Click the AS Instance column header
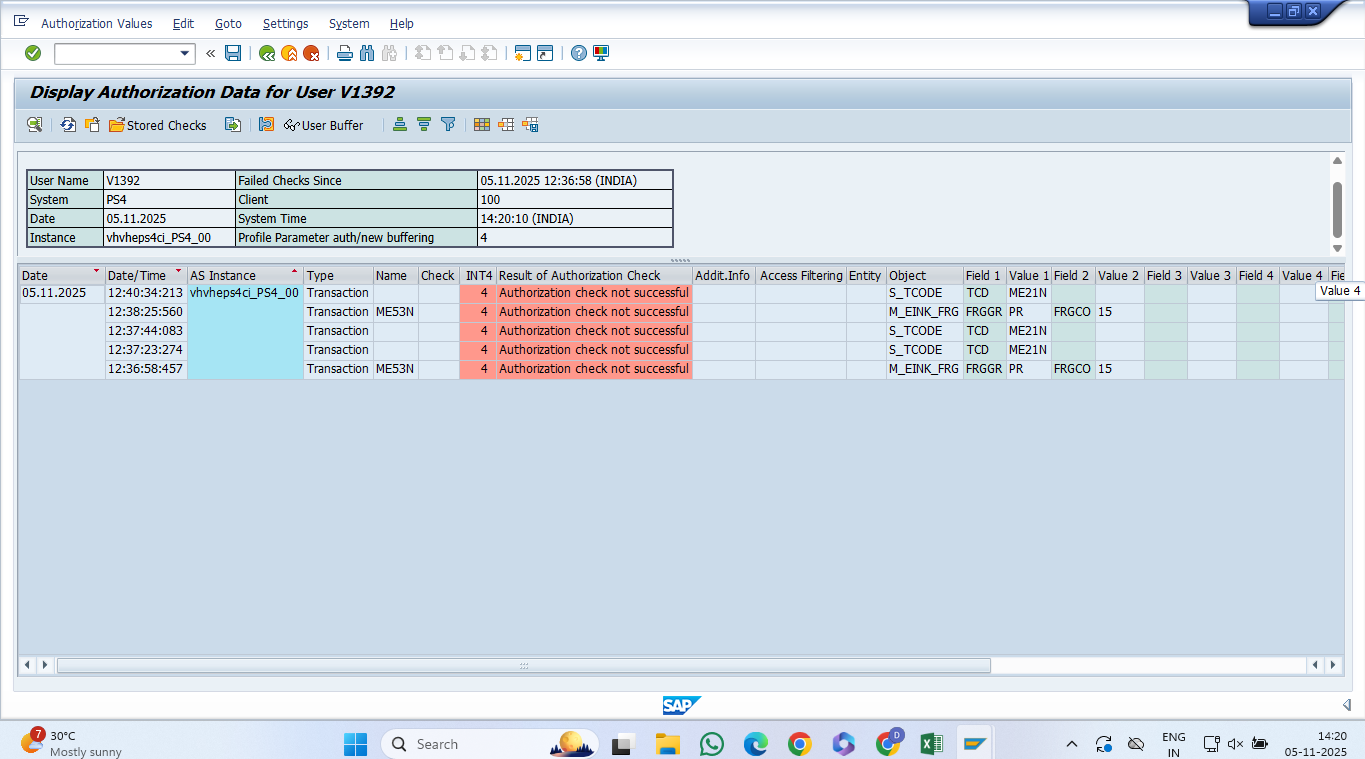Viewport: 1365px width, 759px height. pyautogui.click(x=223, y=275)
